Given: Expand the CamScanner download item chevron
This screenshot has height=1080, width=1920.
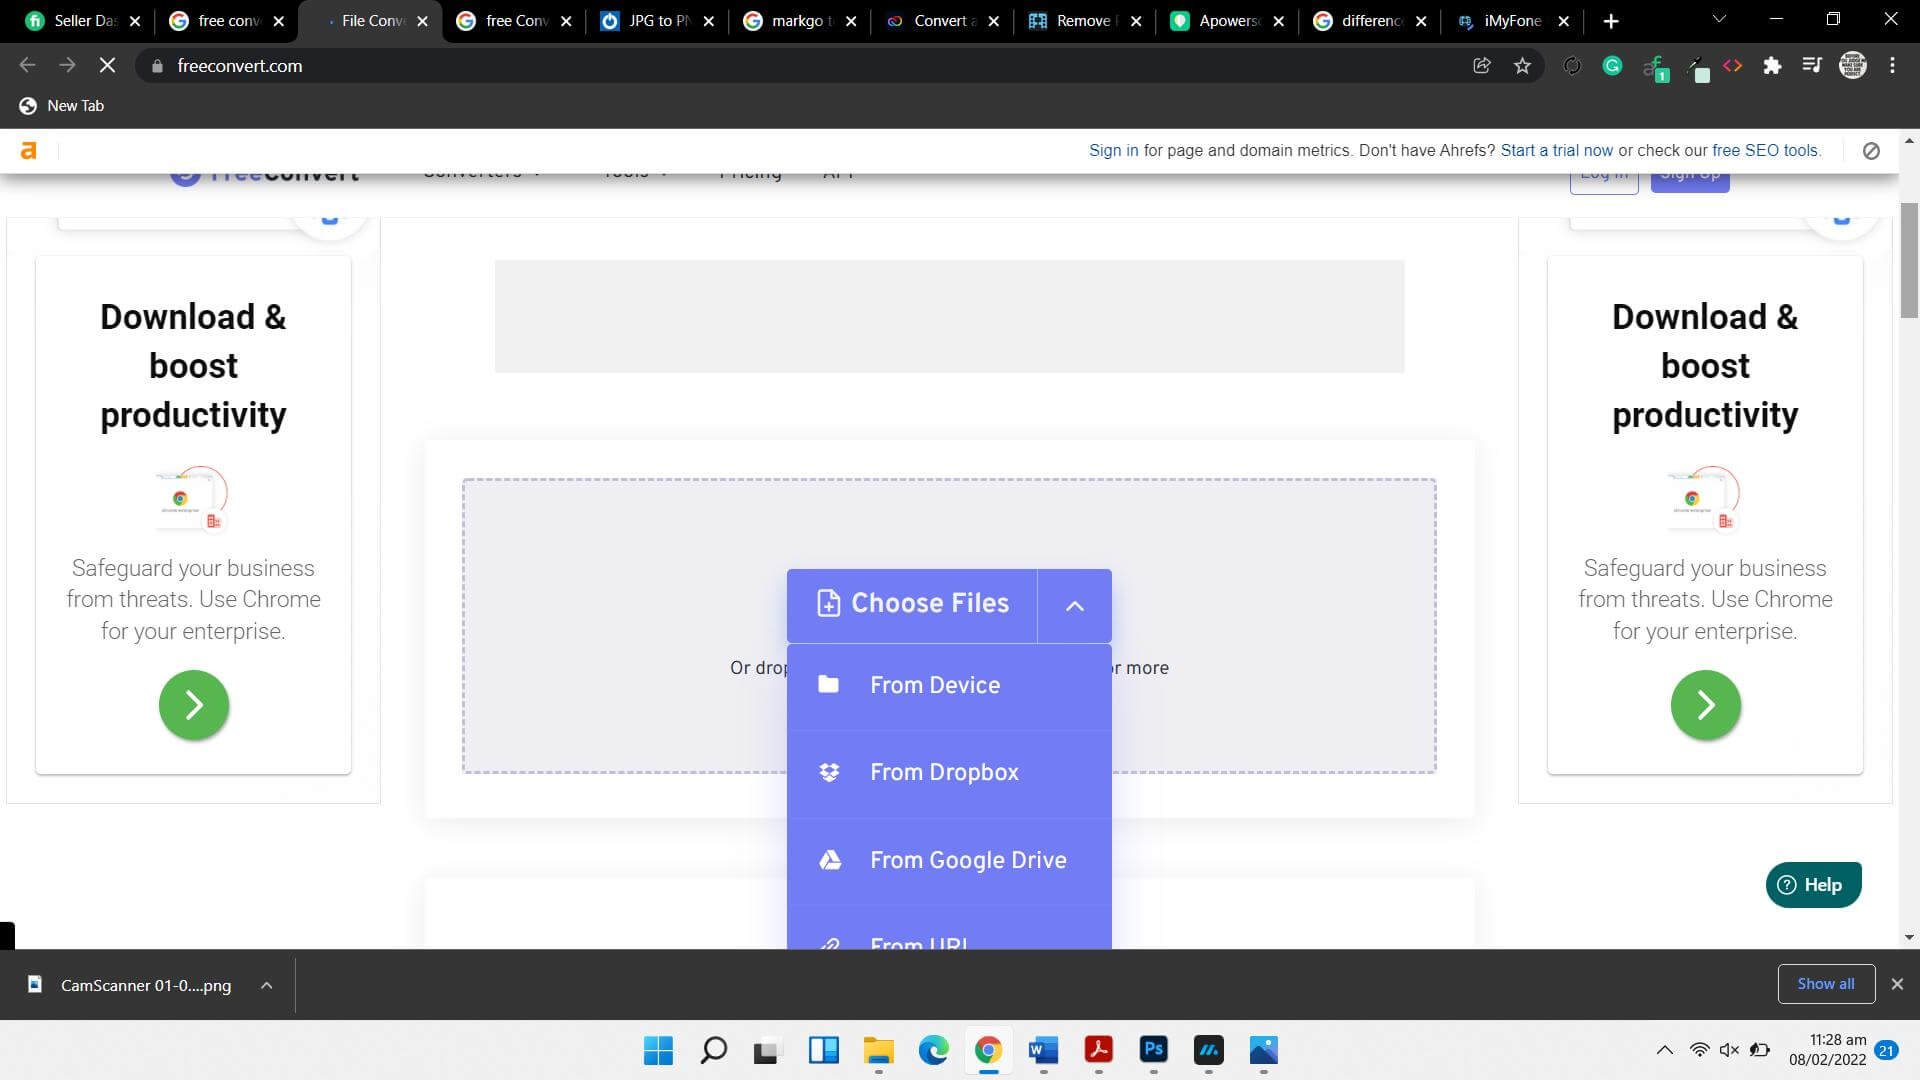Looking at the screenshot, I should tap(266, 985).
